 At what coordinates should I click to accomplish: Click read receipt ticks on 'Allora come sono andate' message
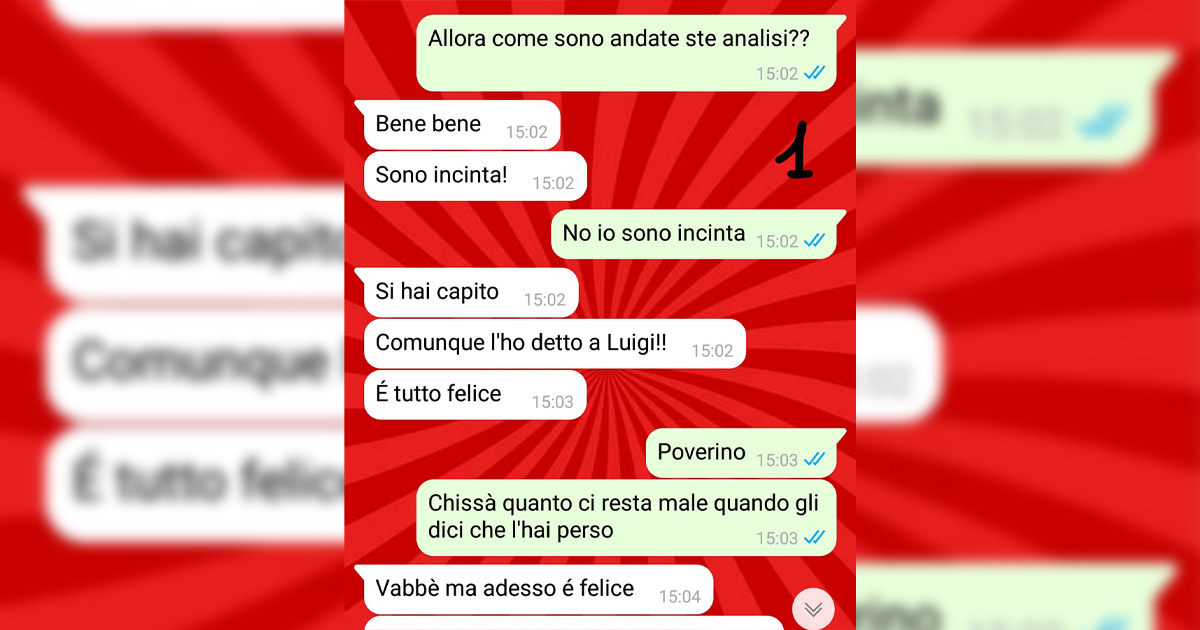coord(814,73)
